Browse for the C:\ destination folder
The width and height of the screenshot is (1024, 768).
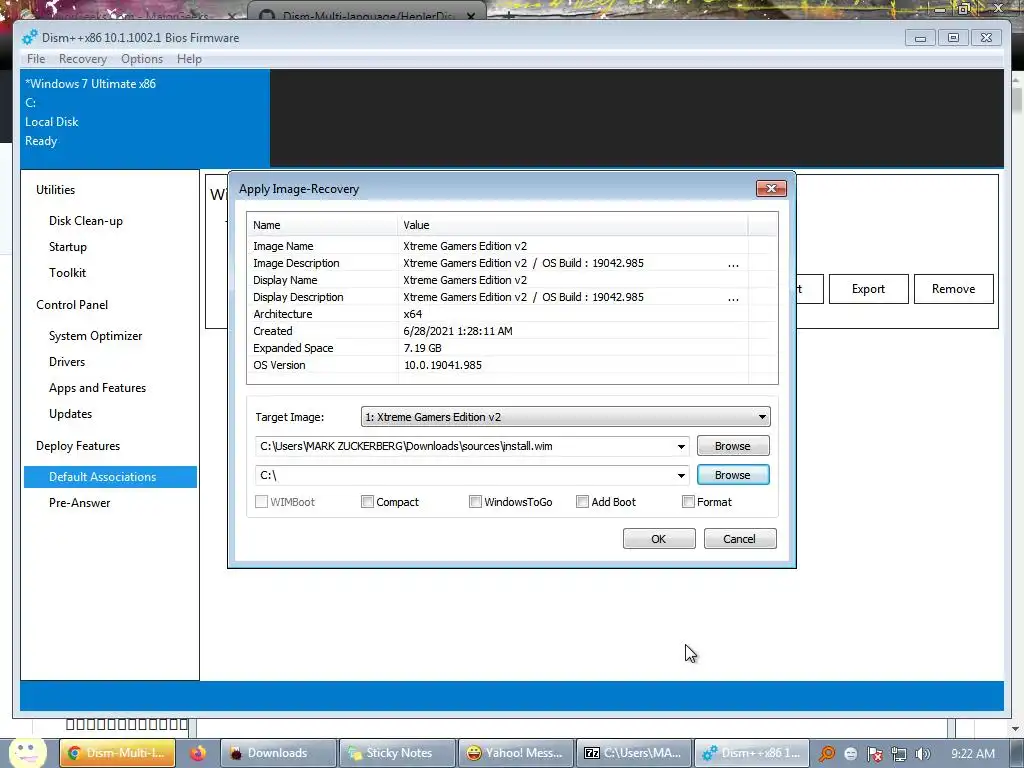click(733, 475)
